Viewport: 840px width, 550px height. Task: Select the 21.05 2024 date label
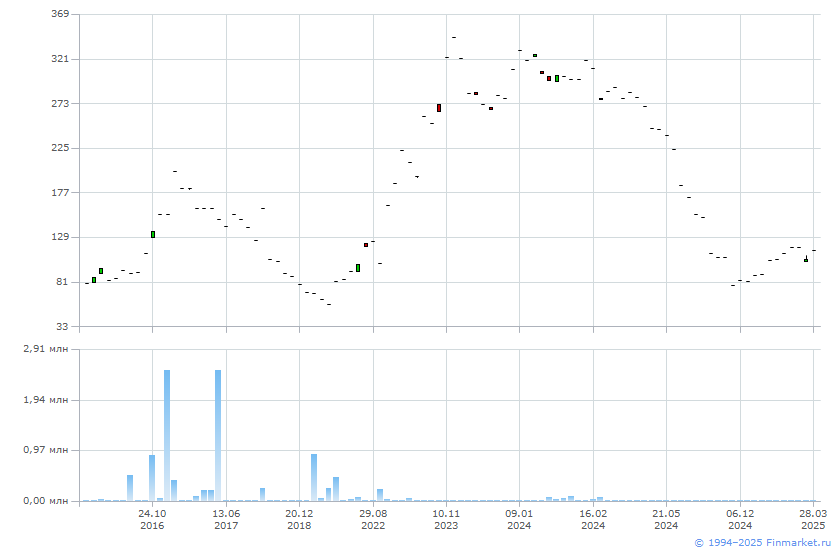pyautogui.click(x=666, y=519)
